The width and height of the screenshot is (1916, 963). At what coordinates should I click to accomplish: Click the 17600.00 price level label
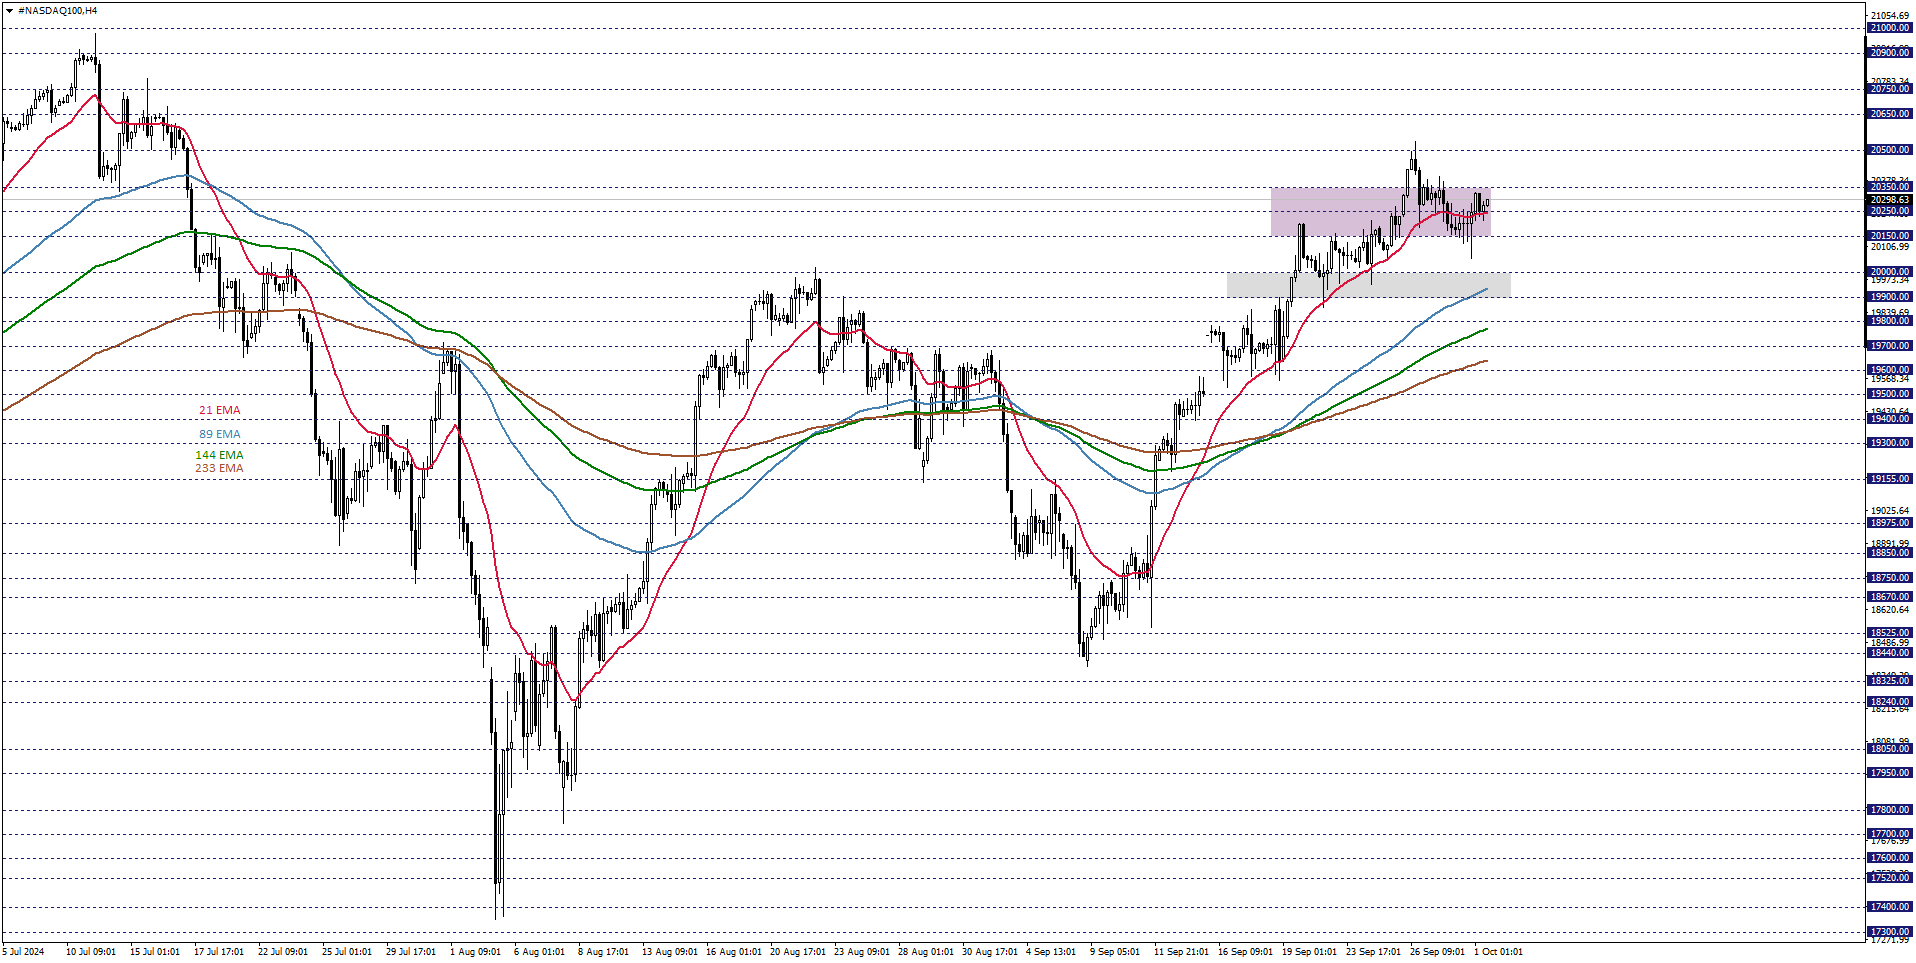click(1890, 858)
